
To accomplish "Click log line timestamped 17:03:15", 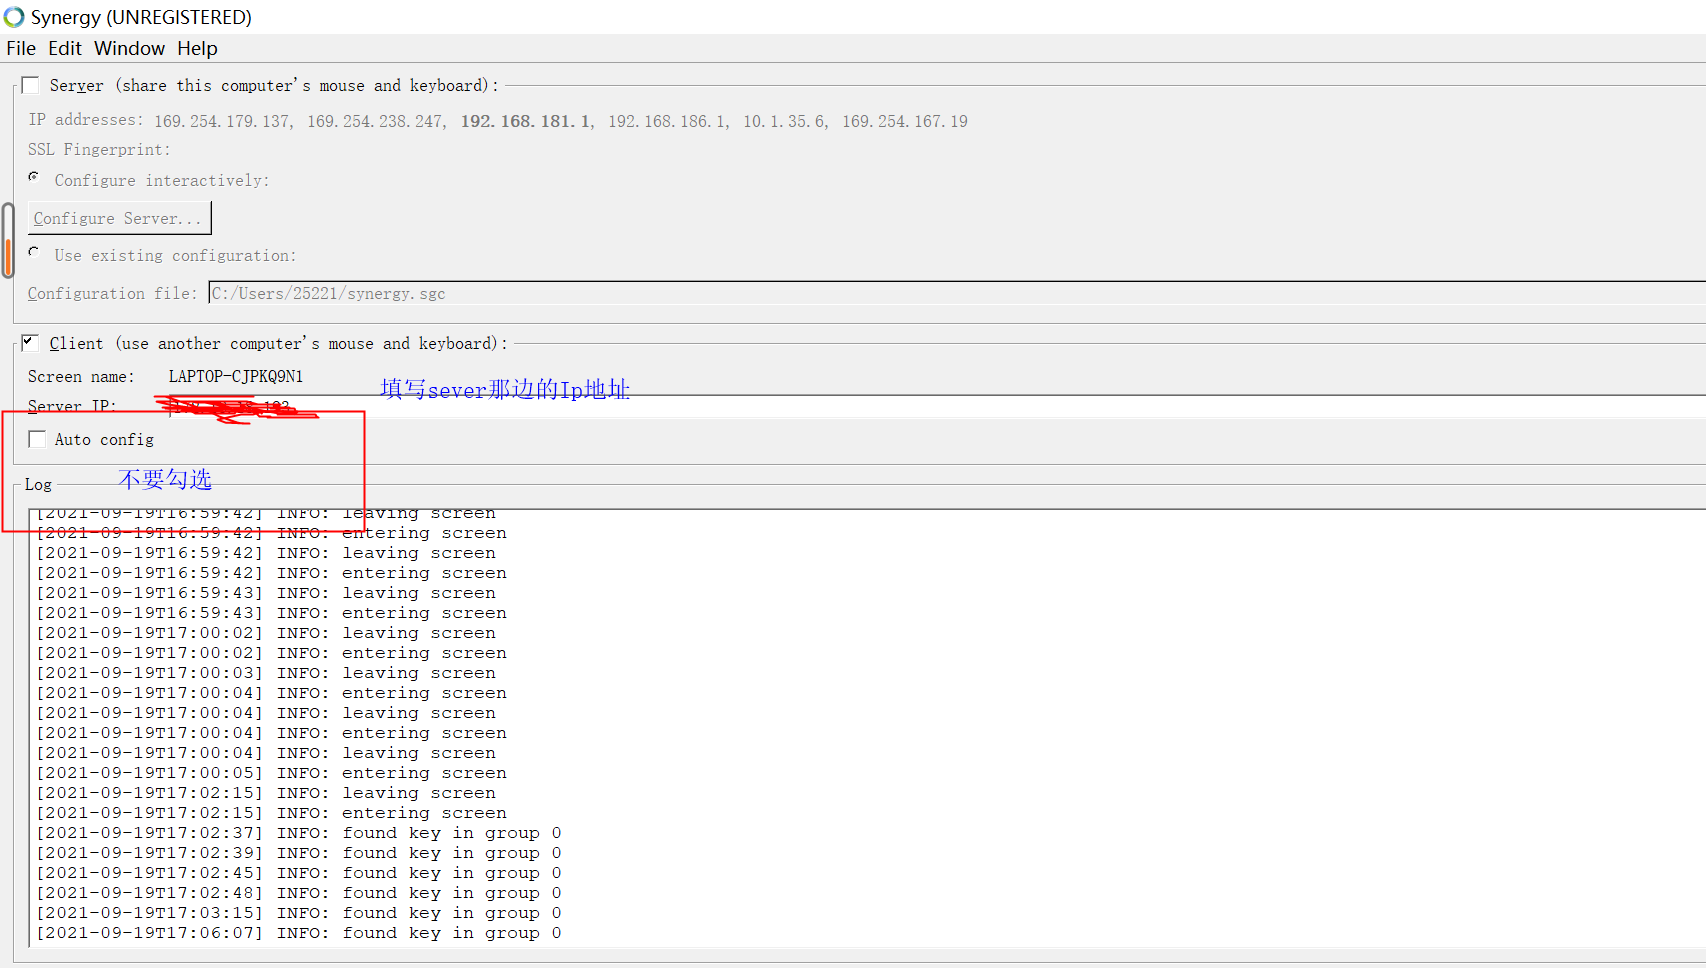I will (299, 913).
